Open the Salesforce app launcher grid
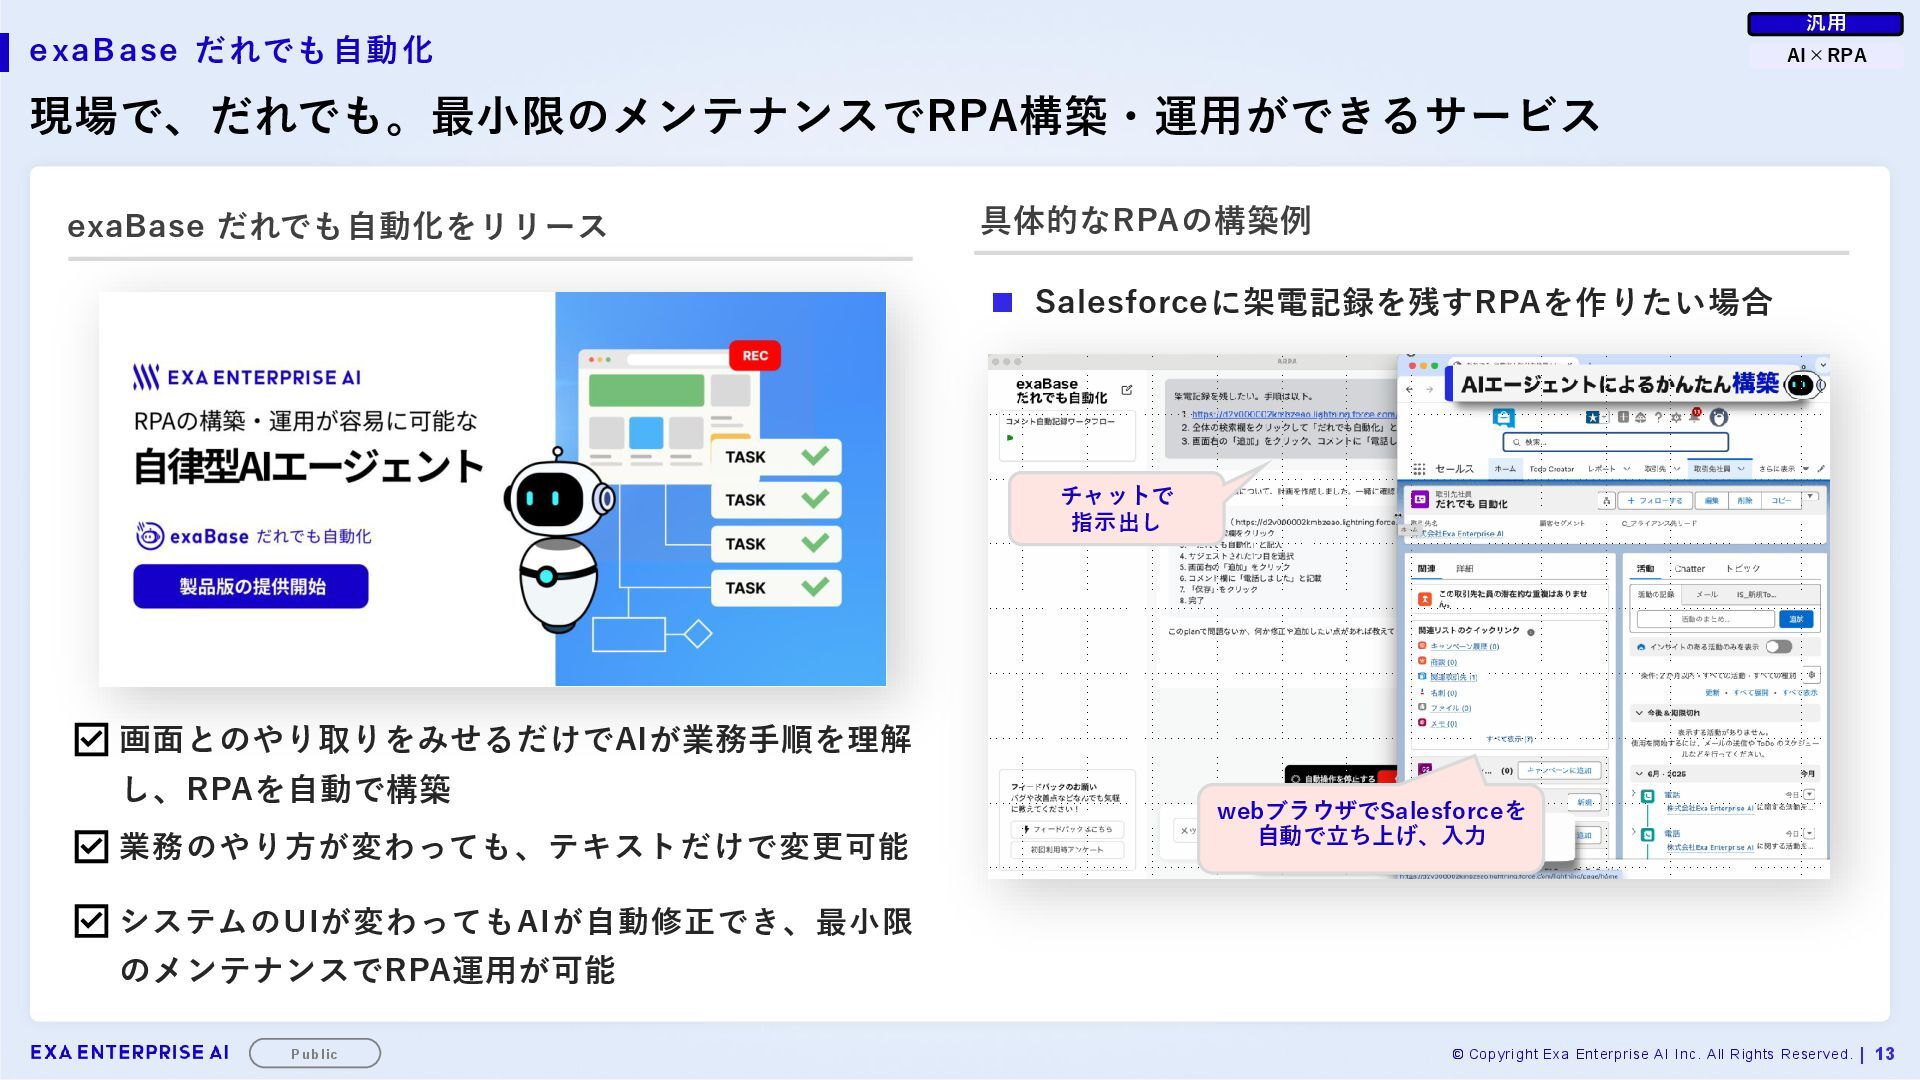The width and height of the screenshot is (1920, 1080). pyautogui.click(x=1419, y=469)
